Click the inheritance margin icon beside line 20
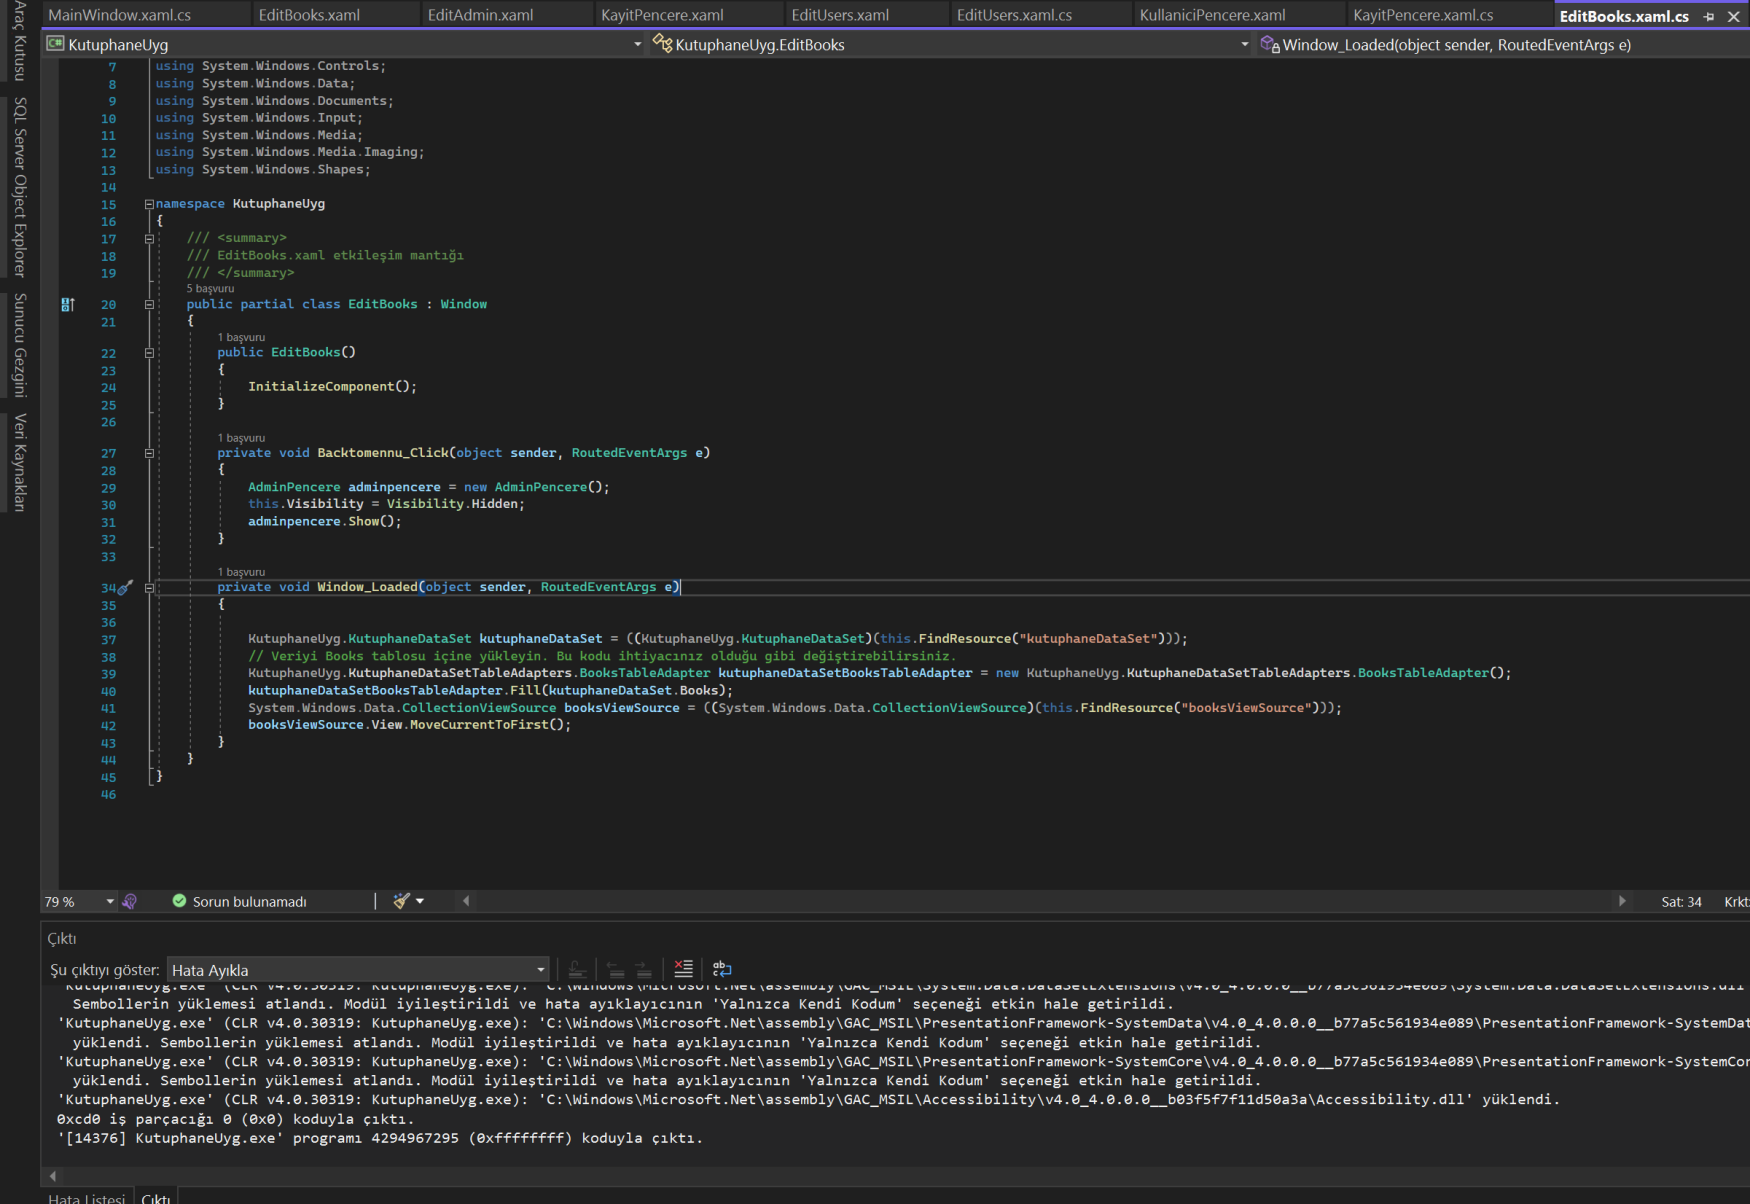Screen dimensions: 1750x1204 click(68, 305)
